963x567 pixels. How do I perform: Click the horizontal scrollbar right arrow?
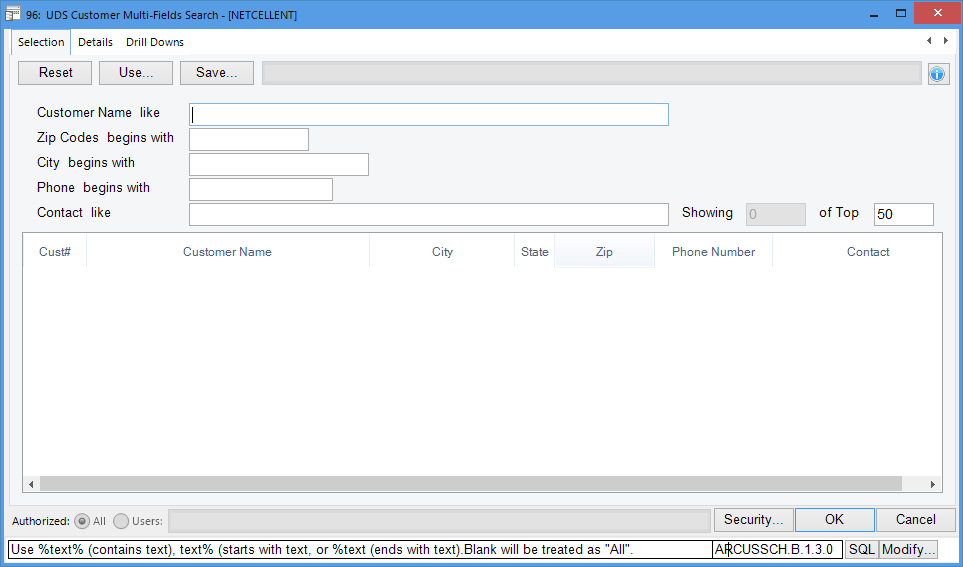932,484
